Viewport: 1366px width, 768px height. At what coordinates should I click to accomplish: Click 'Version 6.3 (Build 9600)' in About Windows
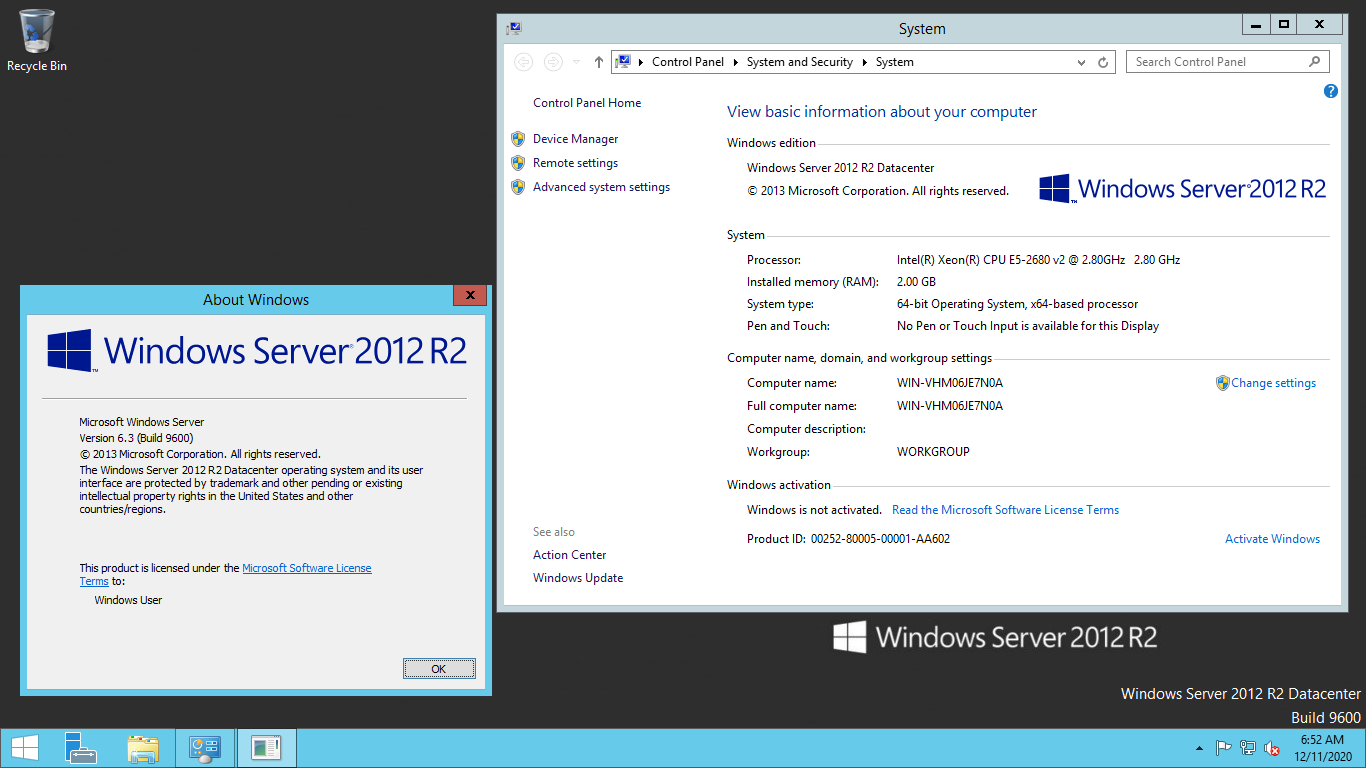coord(136,438)
